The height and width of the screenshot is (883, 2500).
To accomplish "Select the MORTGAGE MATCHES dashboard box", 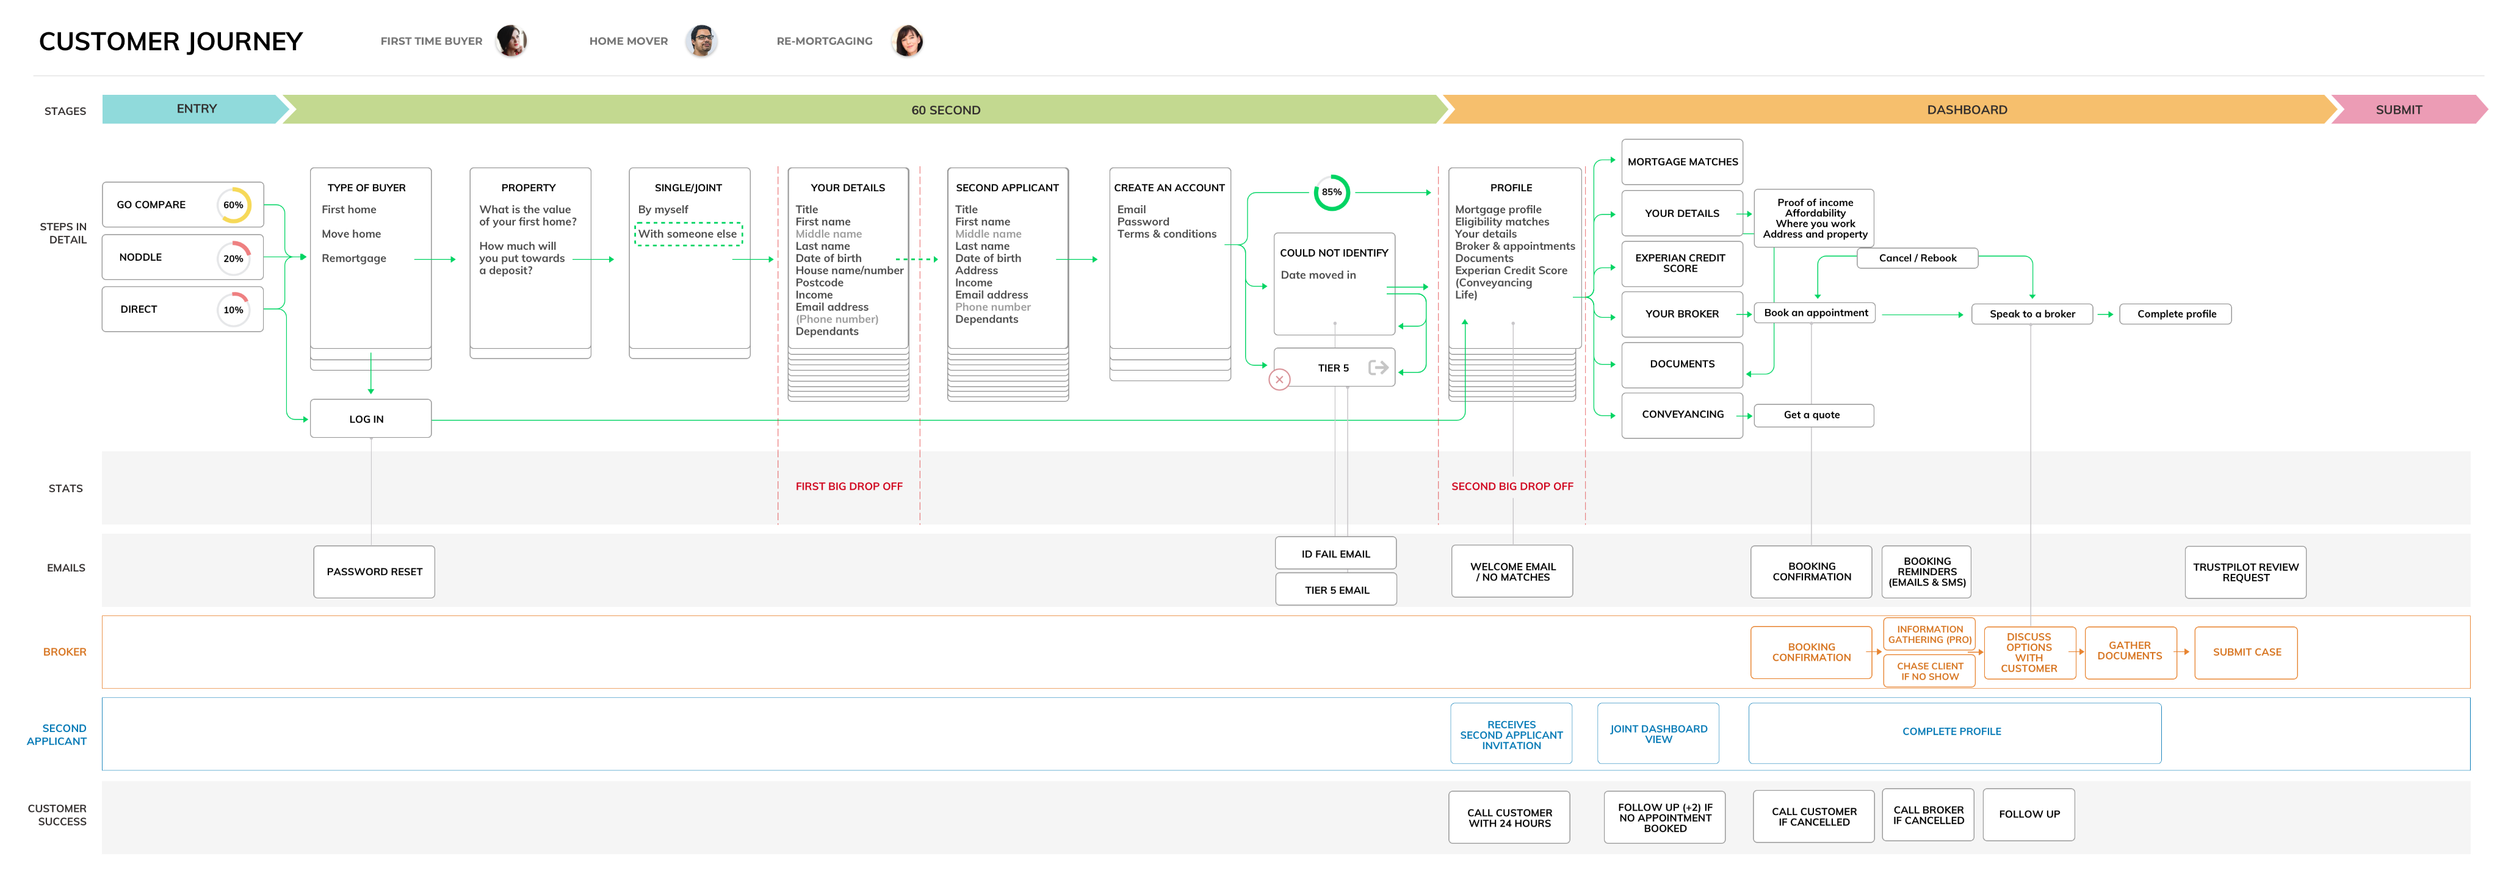I will pos(1682,162).
